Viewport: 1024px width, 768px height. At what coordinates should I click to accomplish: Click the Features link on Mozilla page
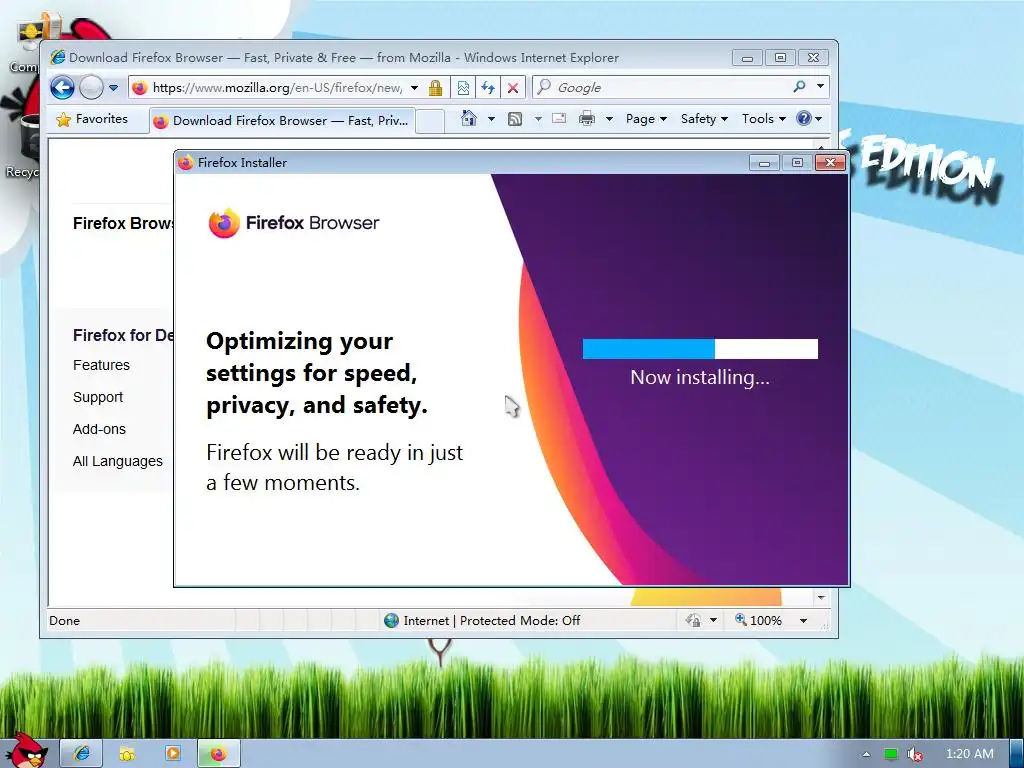pyautogui.click(x=101, y=365)
